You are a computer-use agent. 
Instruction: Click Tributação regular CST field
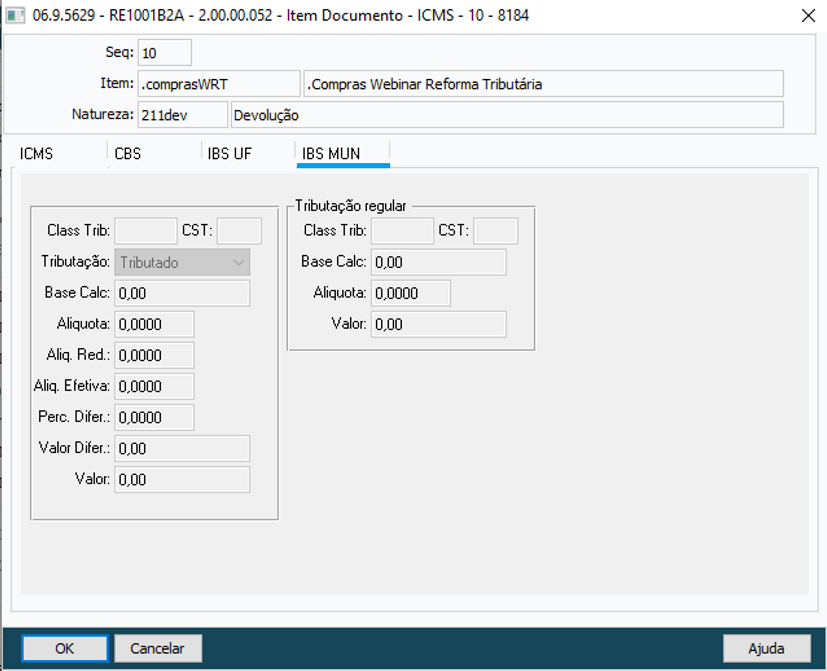coord(496,231)
